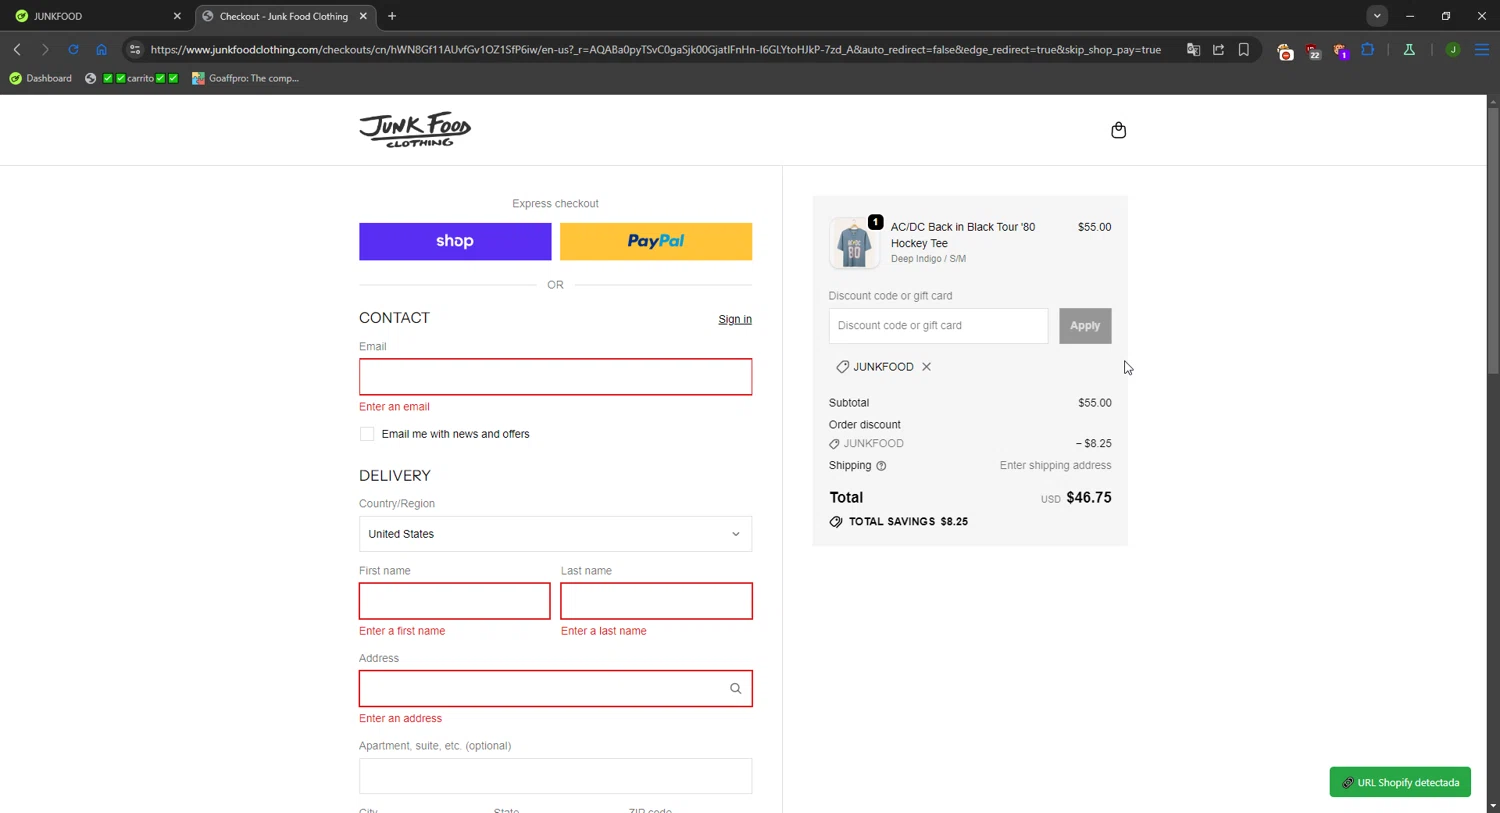Click the Enter shipping address text
The height and width of the screenshot is (813, 1500).
[1055, 466]
